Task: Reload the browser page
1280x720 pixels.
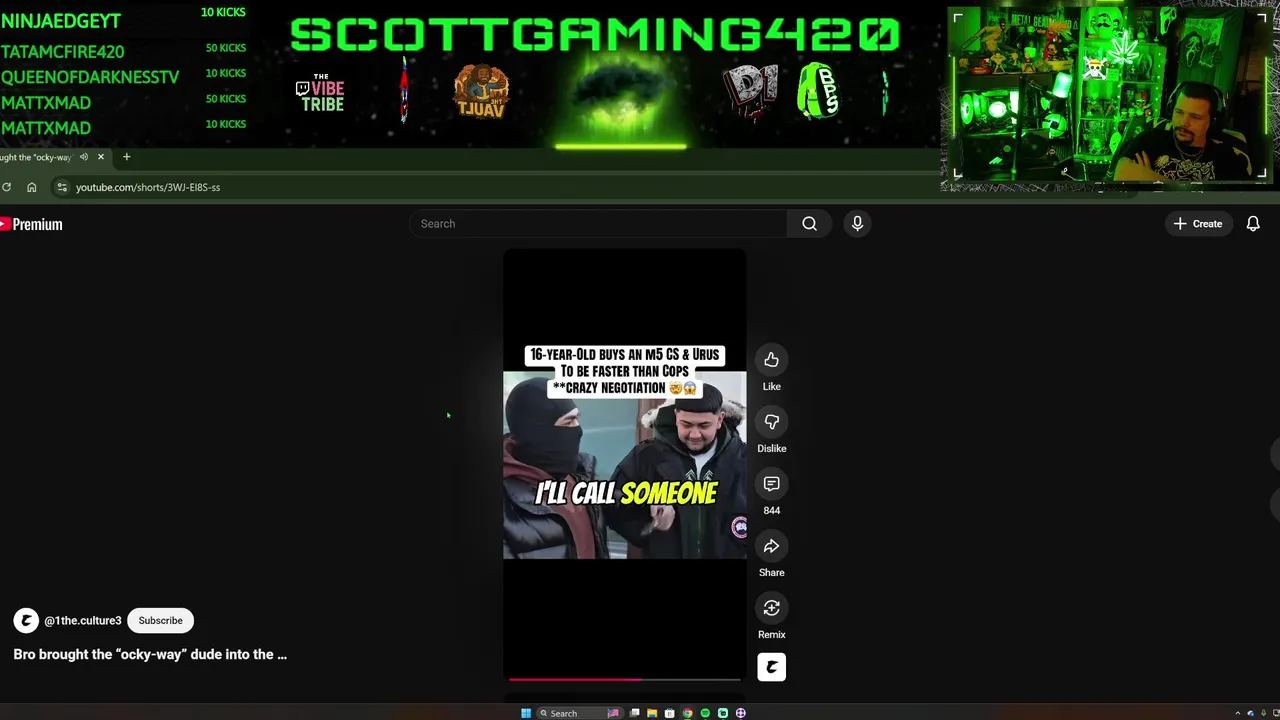Action: tap(6, 187)
